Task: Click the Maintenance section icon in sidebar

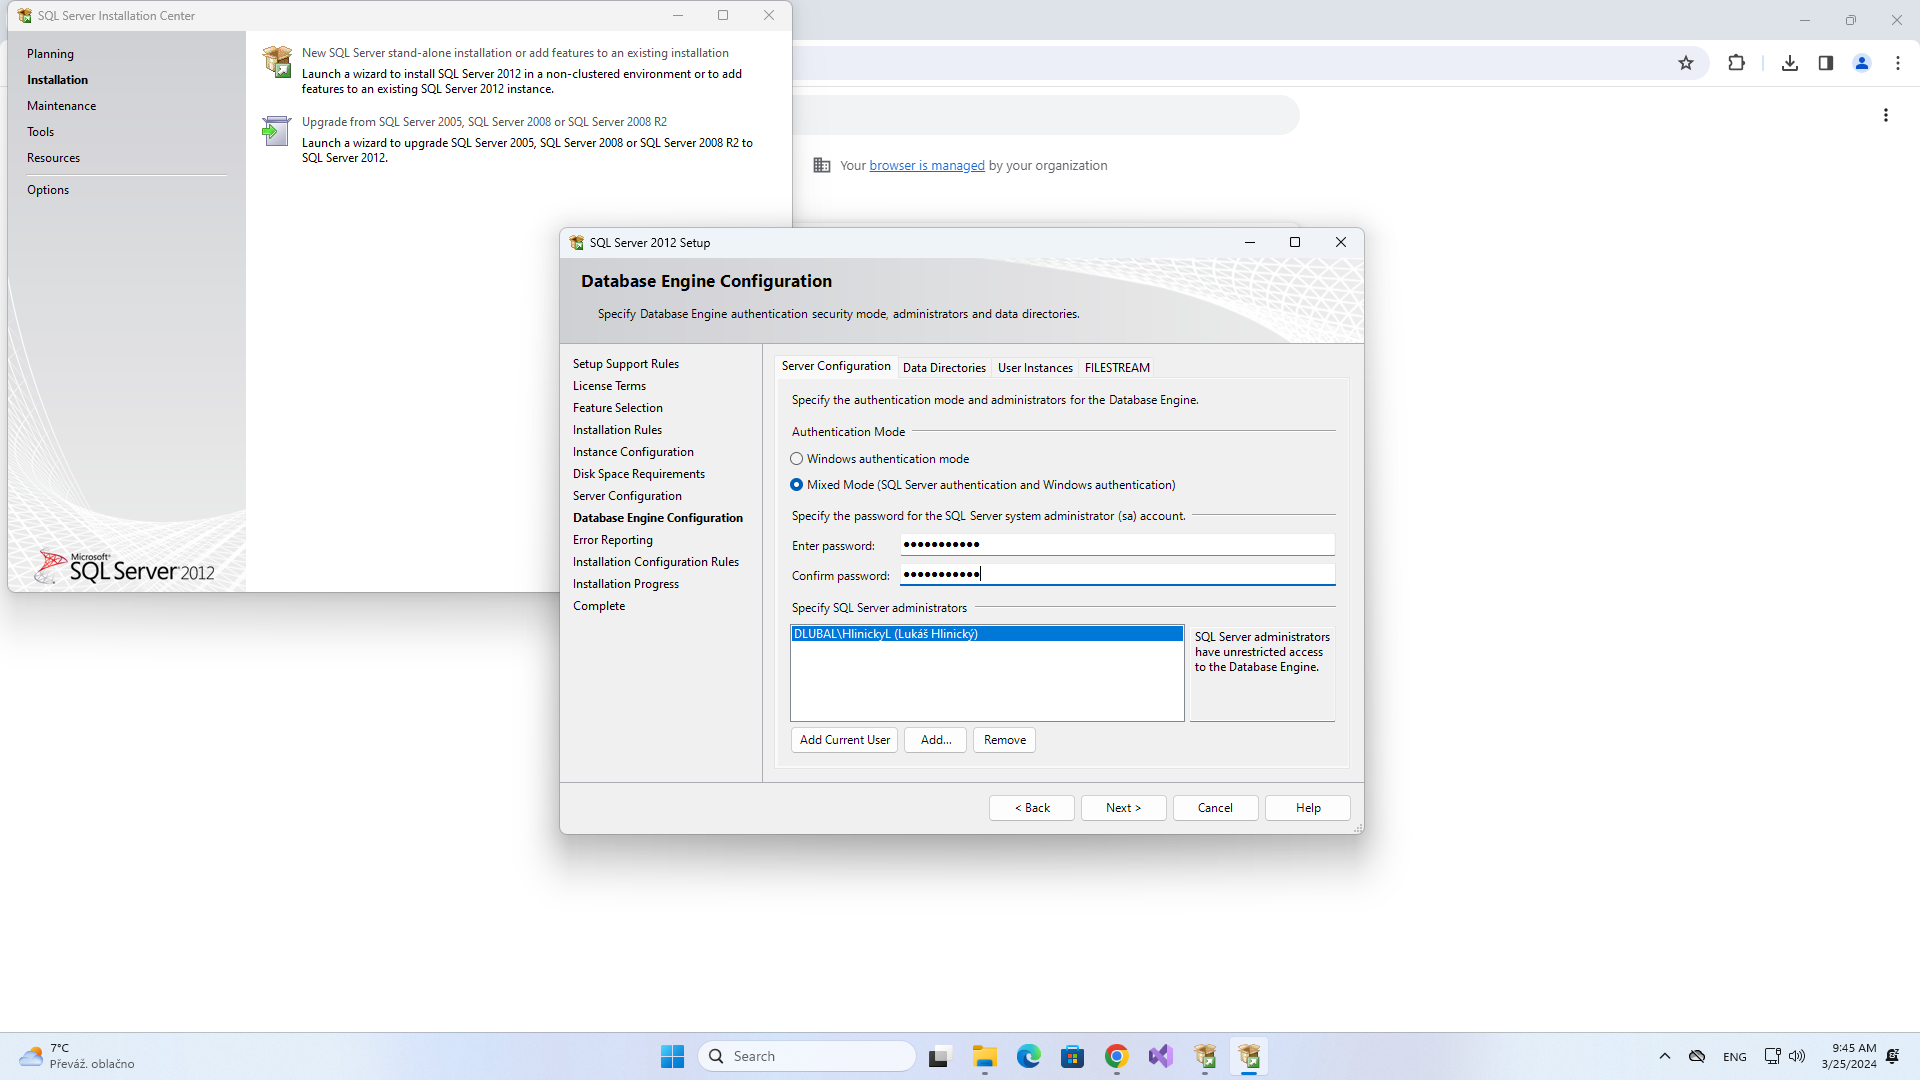Action: coord(62,105)
